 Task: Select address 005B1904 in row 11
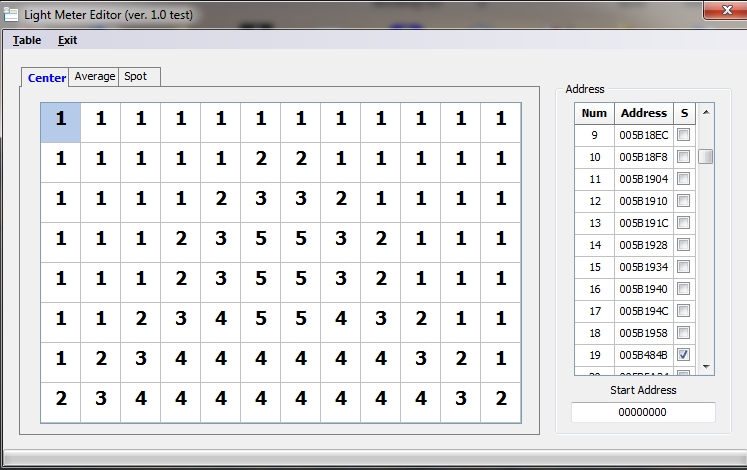(643, 179)
